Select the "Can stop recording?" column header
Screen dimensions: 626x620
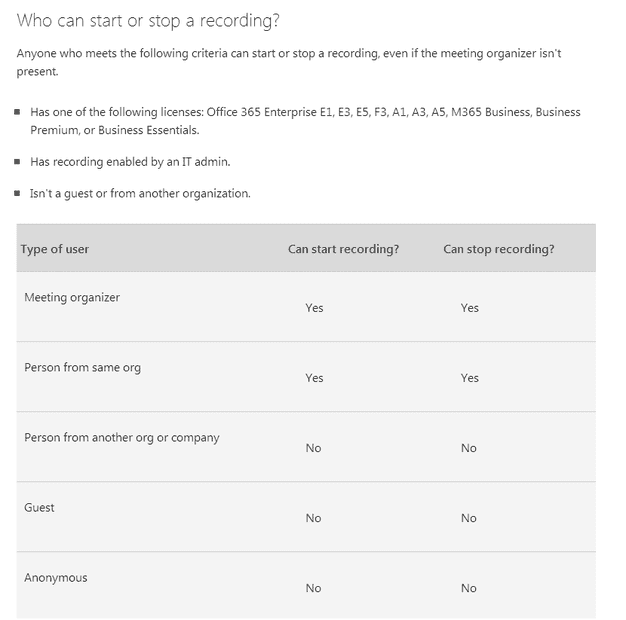point(498,249)
